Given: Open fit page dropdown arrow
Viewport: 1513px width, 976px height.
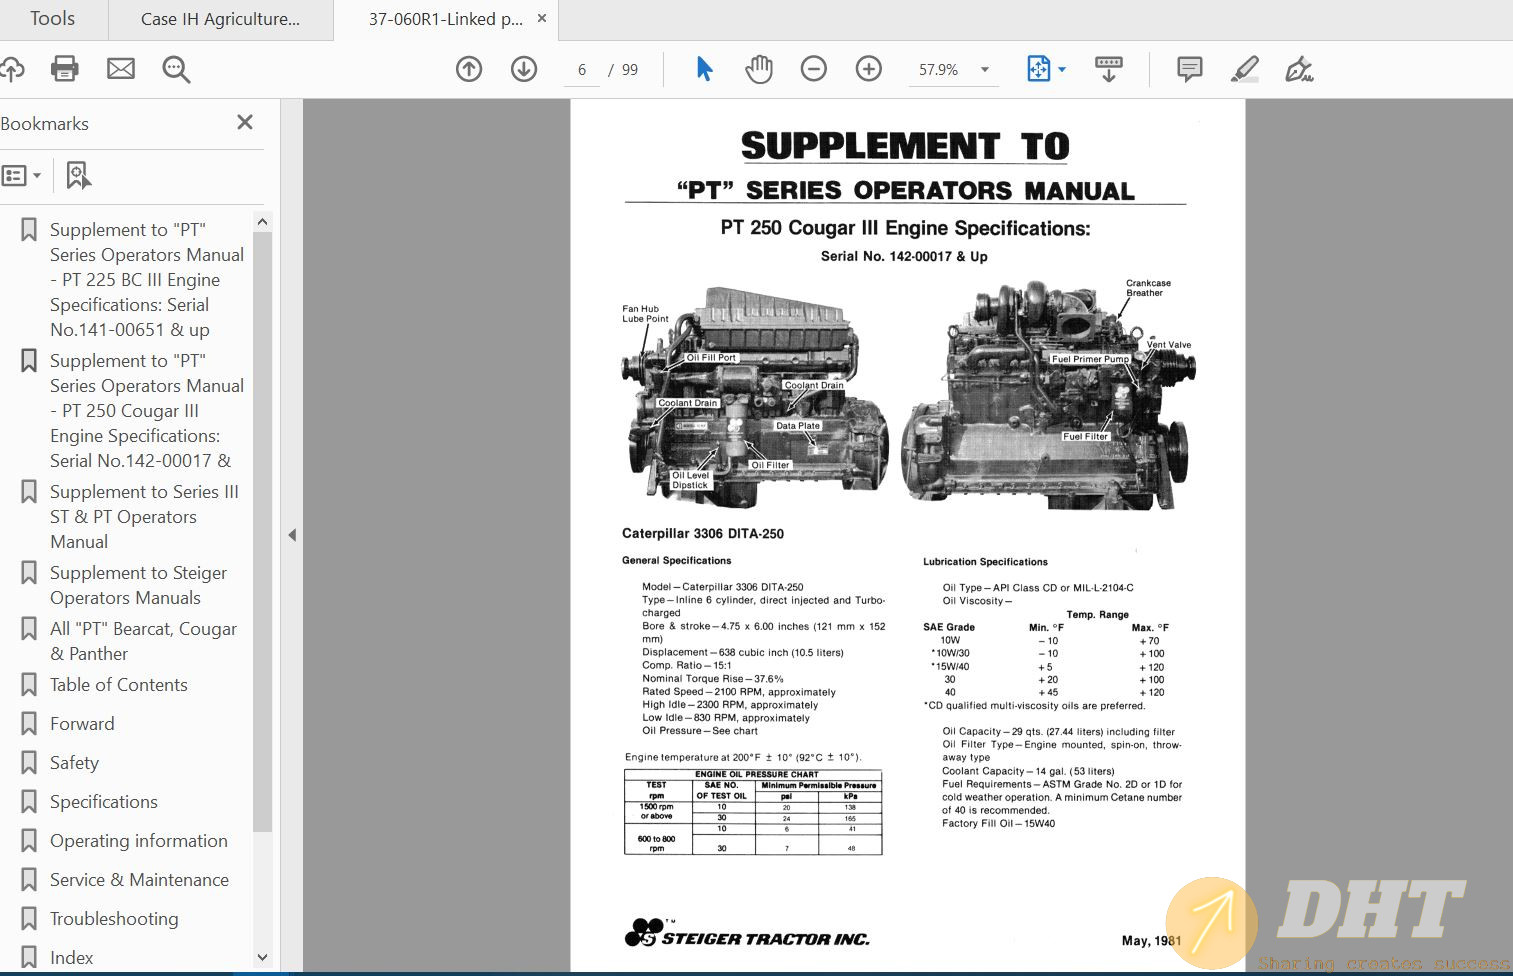Looking at the screenshot, I should [x=1062, y=70].
